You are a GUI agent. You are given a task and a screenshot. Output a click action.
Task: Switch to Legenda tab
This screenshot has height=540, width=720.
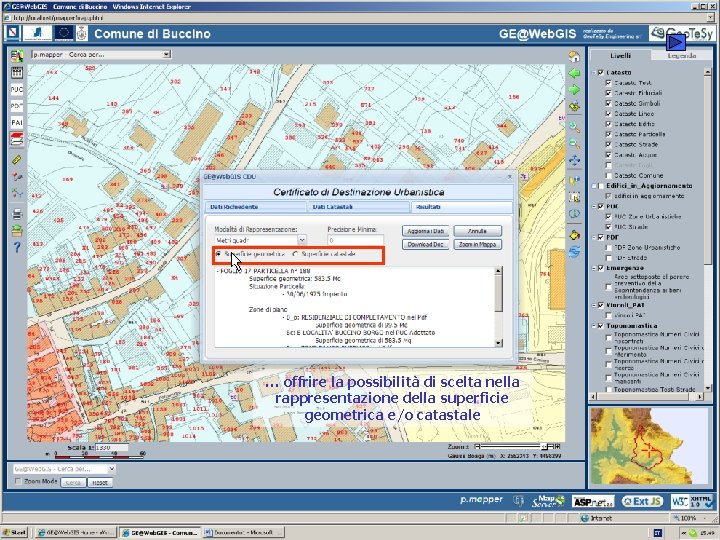[681, 56]
